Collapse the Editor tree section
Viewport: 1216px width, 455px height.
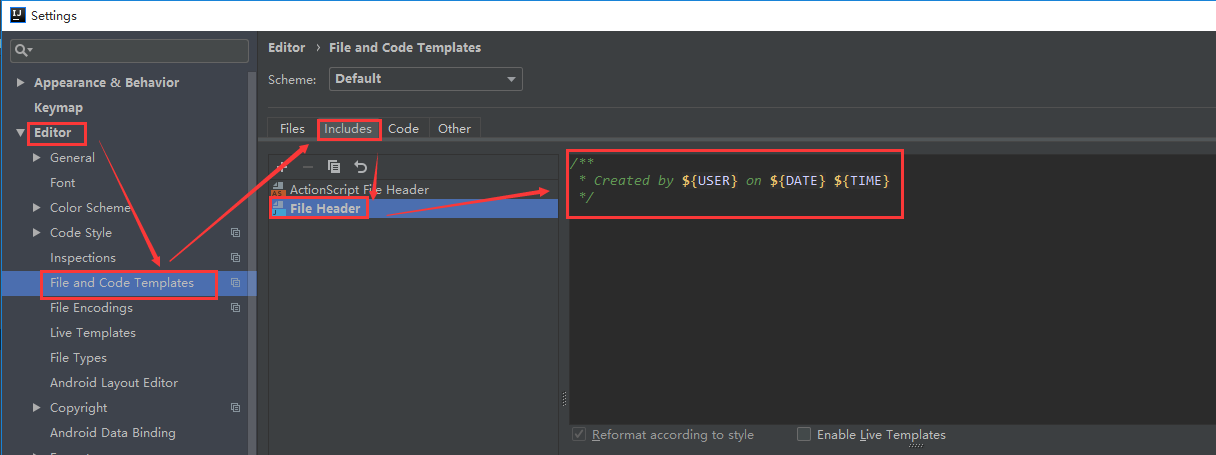[x=20, y=133]
